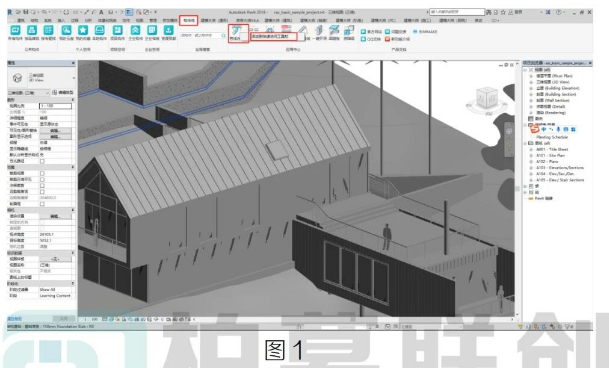Click the 属性帮助 link under Properties
This screenshot has height=368, width=609.
(15, 319)
